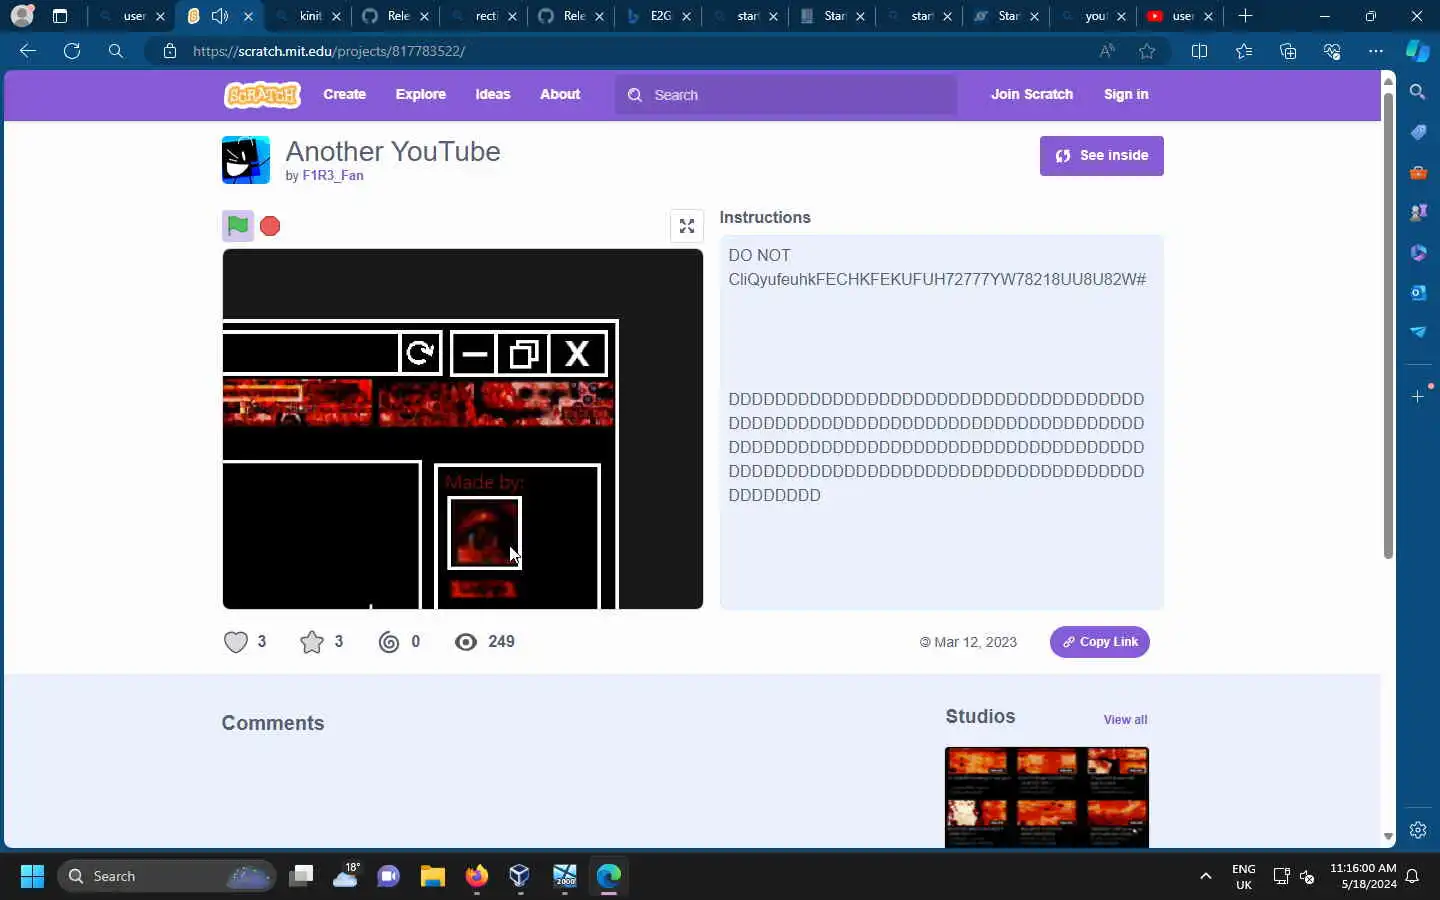Go back in the browser
This screenshot has height=900, width=1440.
pyautogui.click(x=28, y=51)
